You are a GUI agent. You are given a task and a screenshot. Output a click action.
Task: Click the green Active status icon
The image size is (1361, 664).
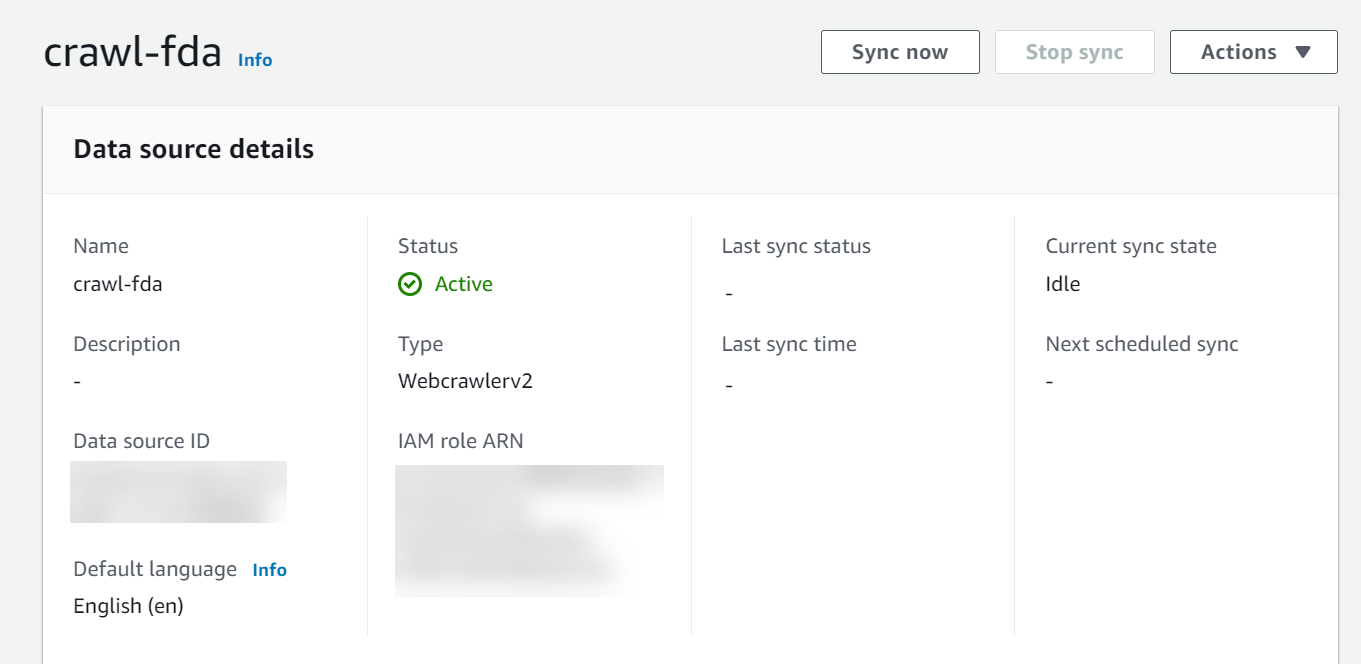tap(410, 284)
